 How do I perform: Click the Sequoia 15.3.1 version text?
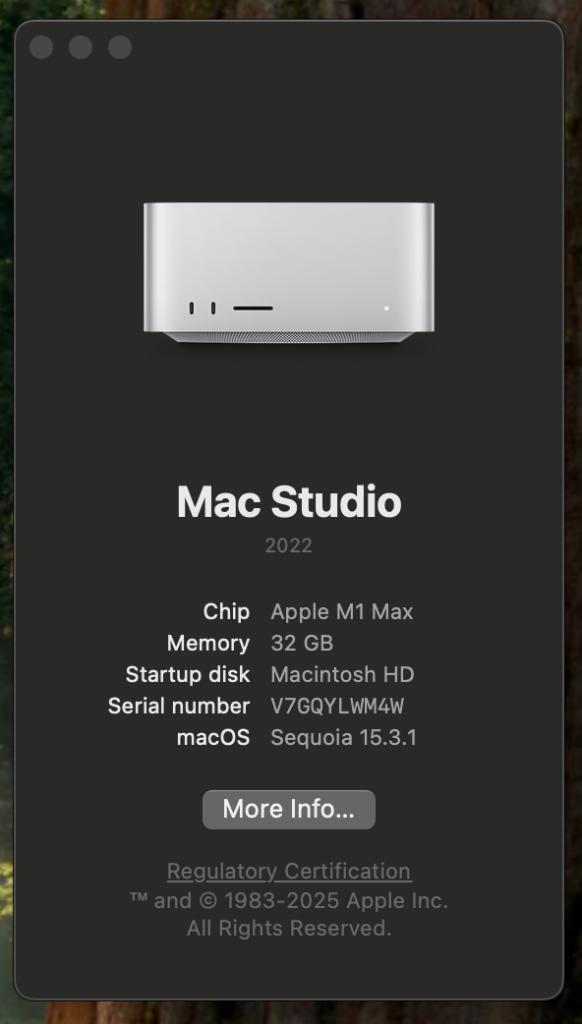pos(344,737)
